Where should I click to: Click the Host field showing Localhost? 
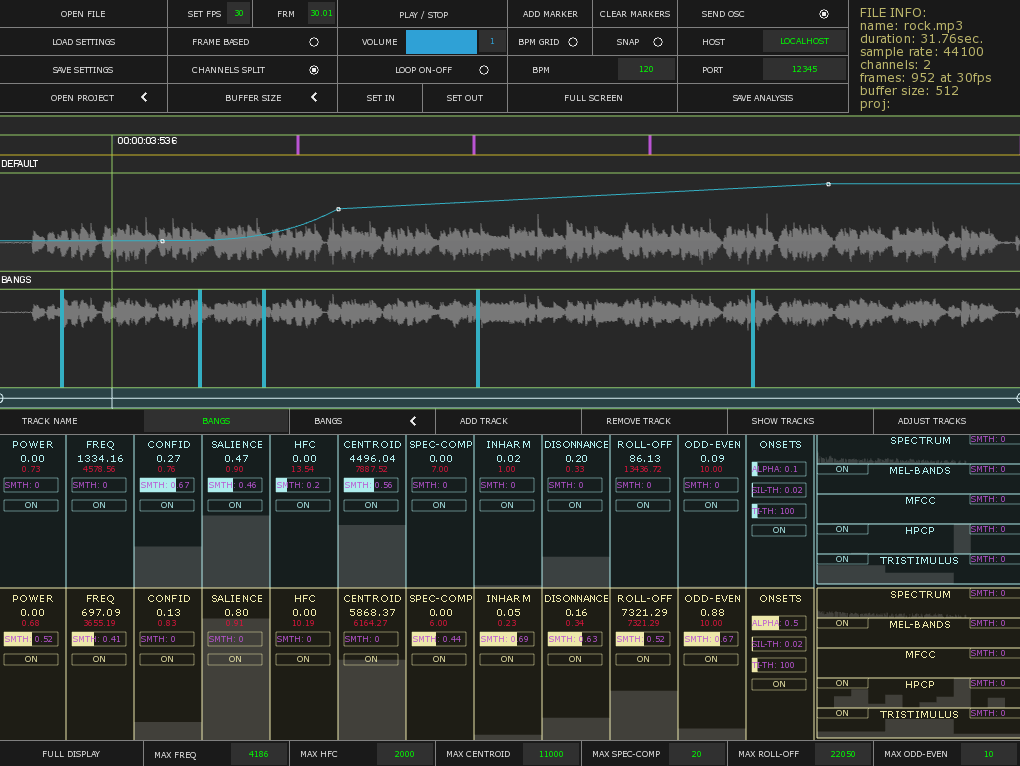(x=805, y=41)
